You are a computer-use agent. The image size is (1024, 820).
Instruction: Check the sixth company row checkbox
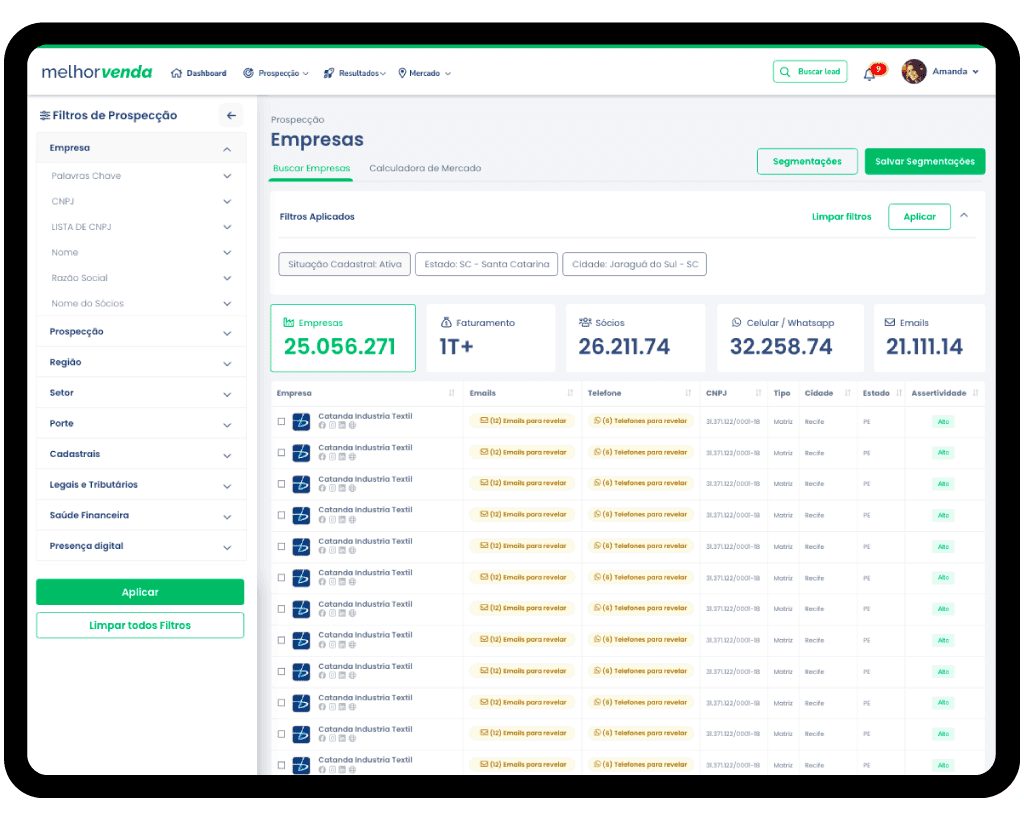point(281,578)
